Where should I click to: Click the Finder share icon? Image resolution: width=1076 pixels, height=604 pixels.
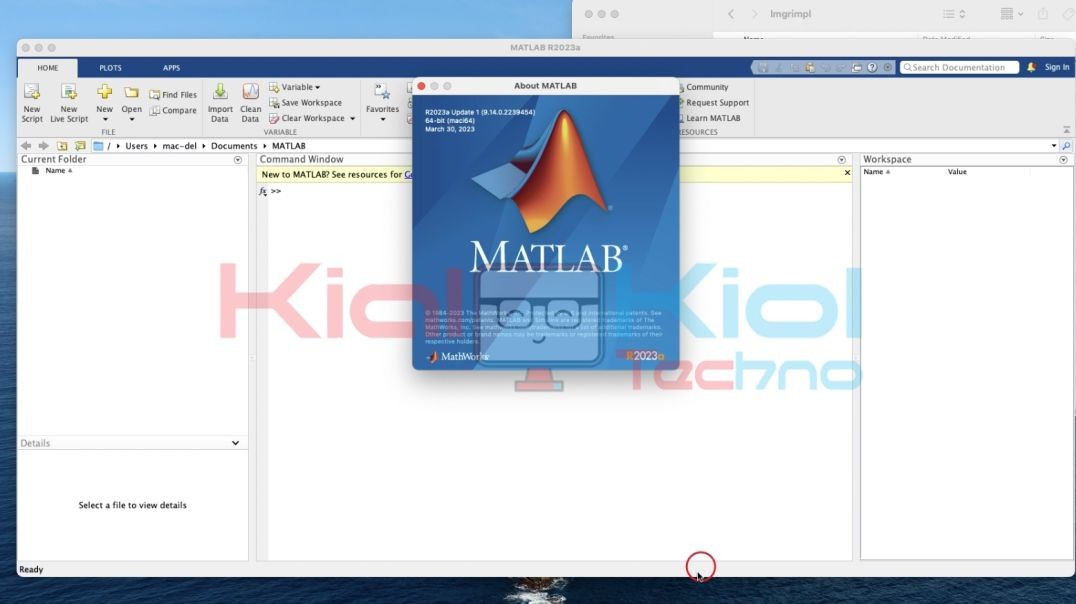(x=1043, y=14)
